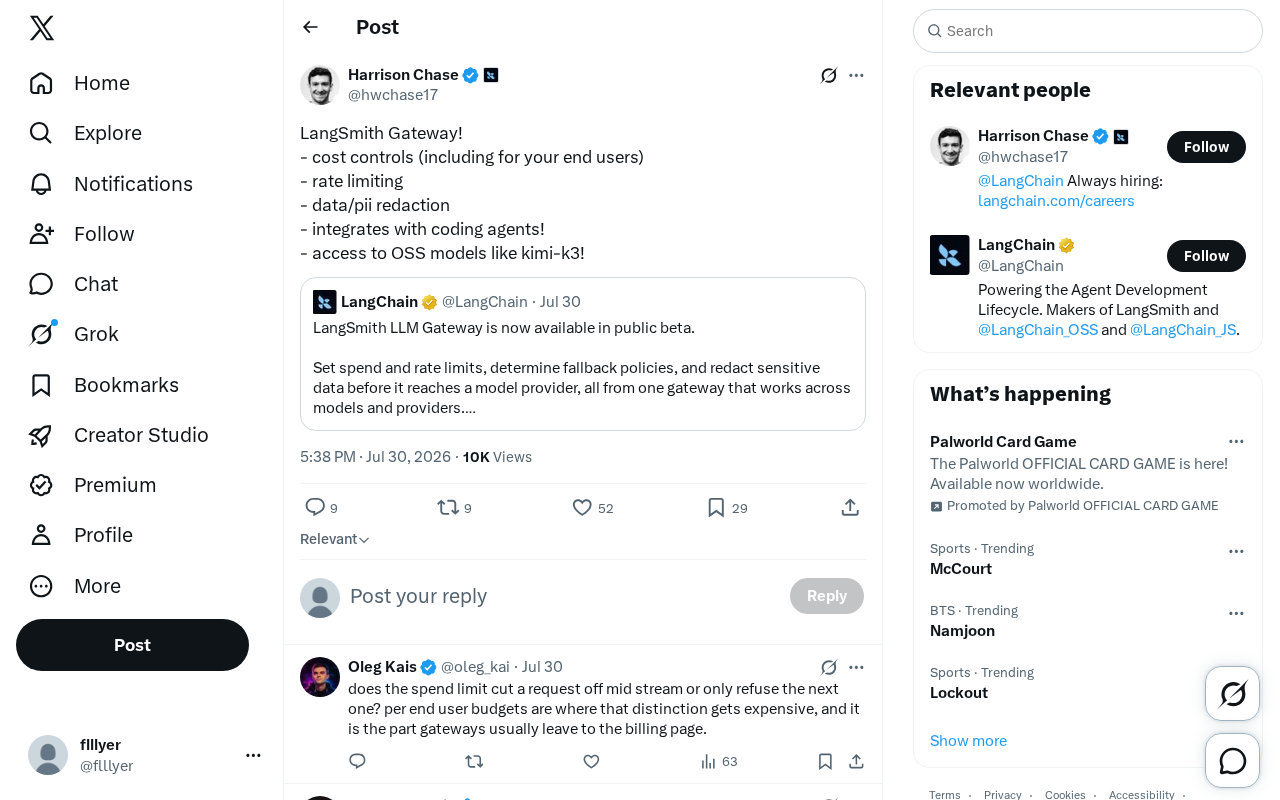Go back using the arrow beside Post
This screenshot has width=1280, height=800.
click(310, 27)
